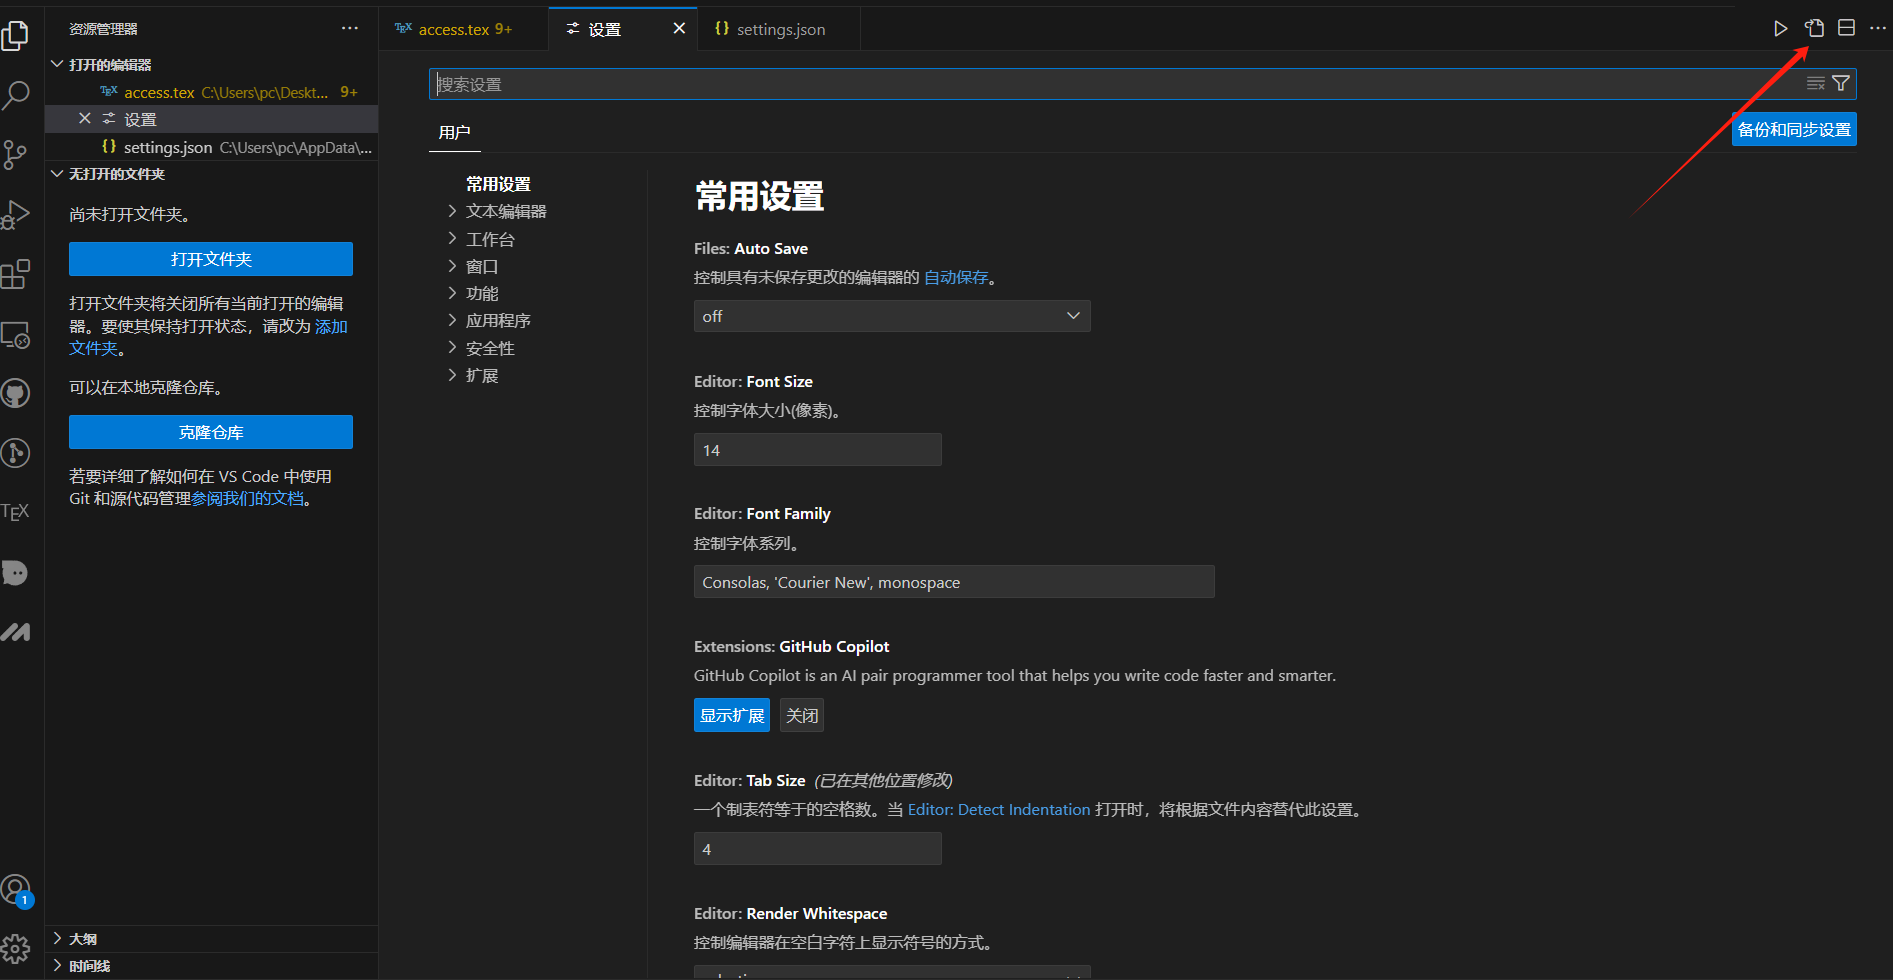1893x980 pixels.
Task: Open the Extensions view
Action: click(16, 274)
